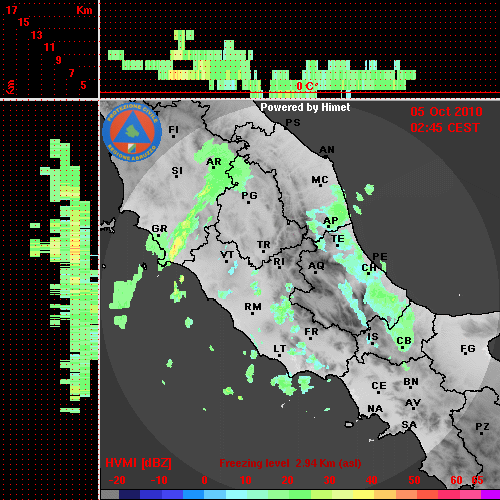This screenshot has width=500, height=500.
Task: Click the AR city label
Action: (x=214, y=162)
